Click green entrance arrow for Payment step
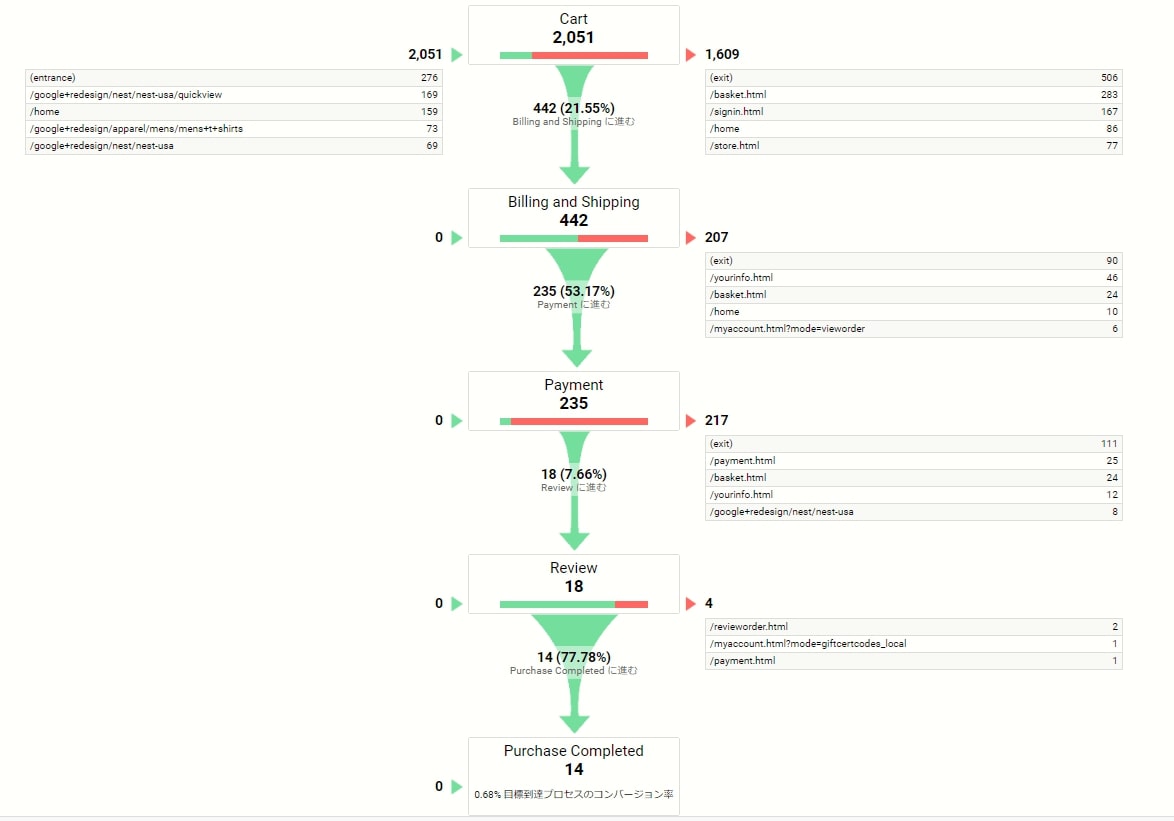 (x=457, y=421)
